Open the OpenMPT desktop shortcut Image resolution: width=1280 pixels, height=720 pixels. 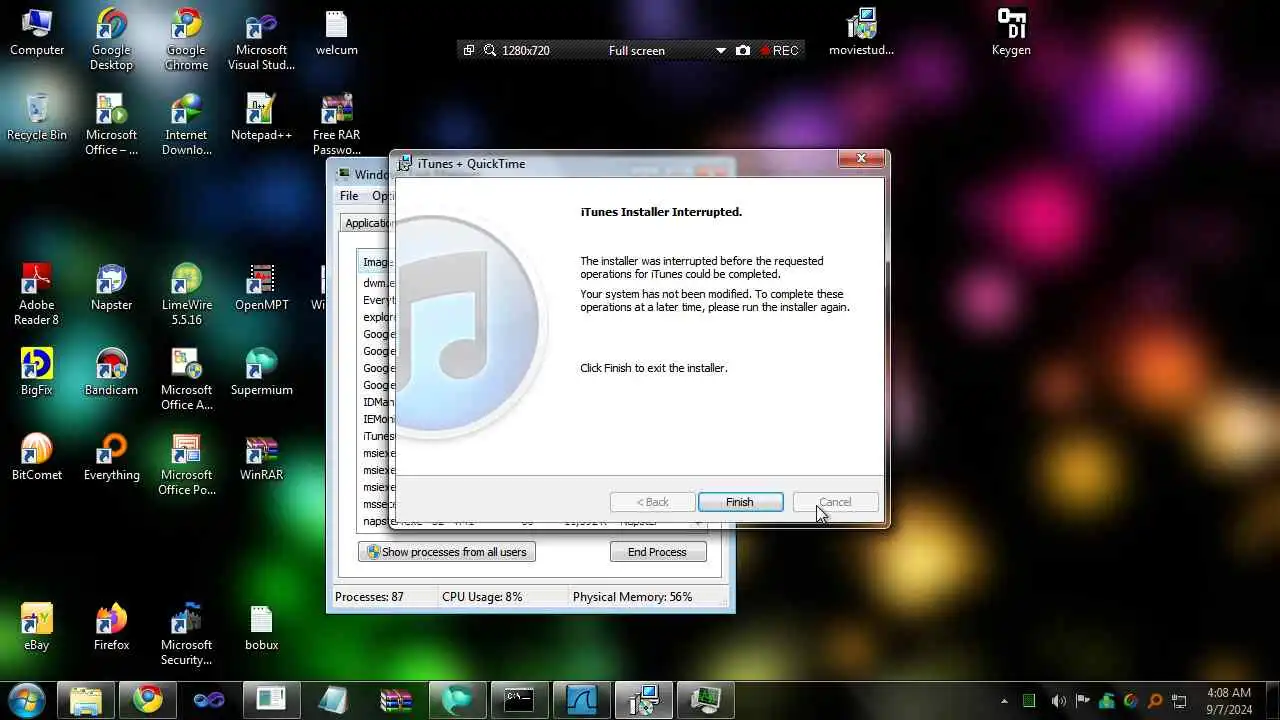pos(261,287)
